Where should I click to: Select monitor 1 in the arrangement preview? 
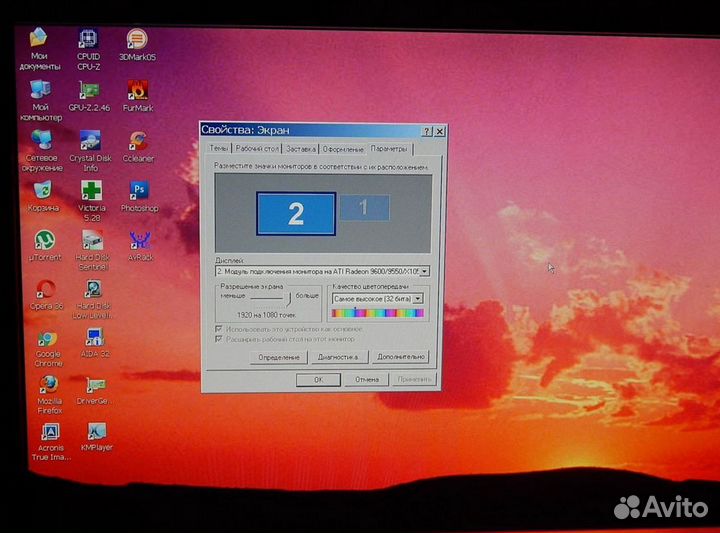[x=363, y=207]
